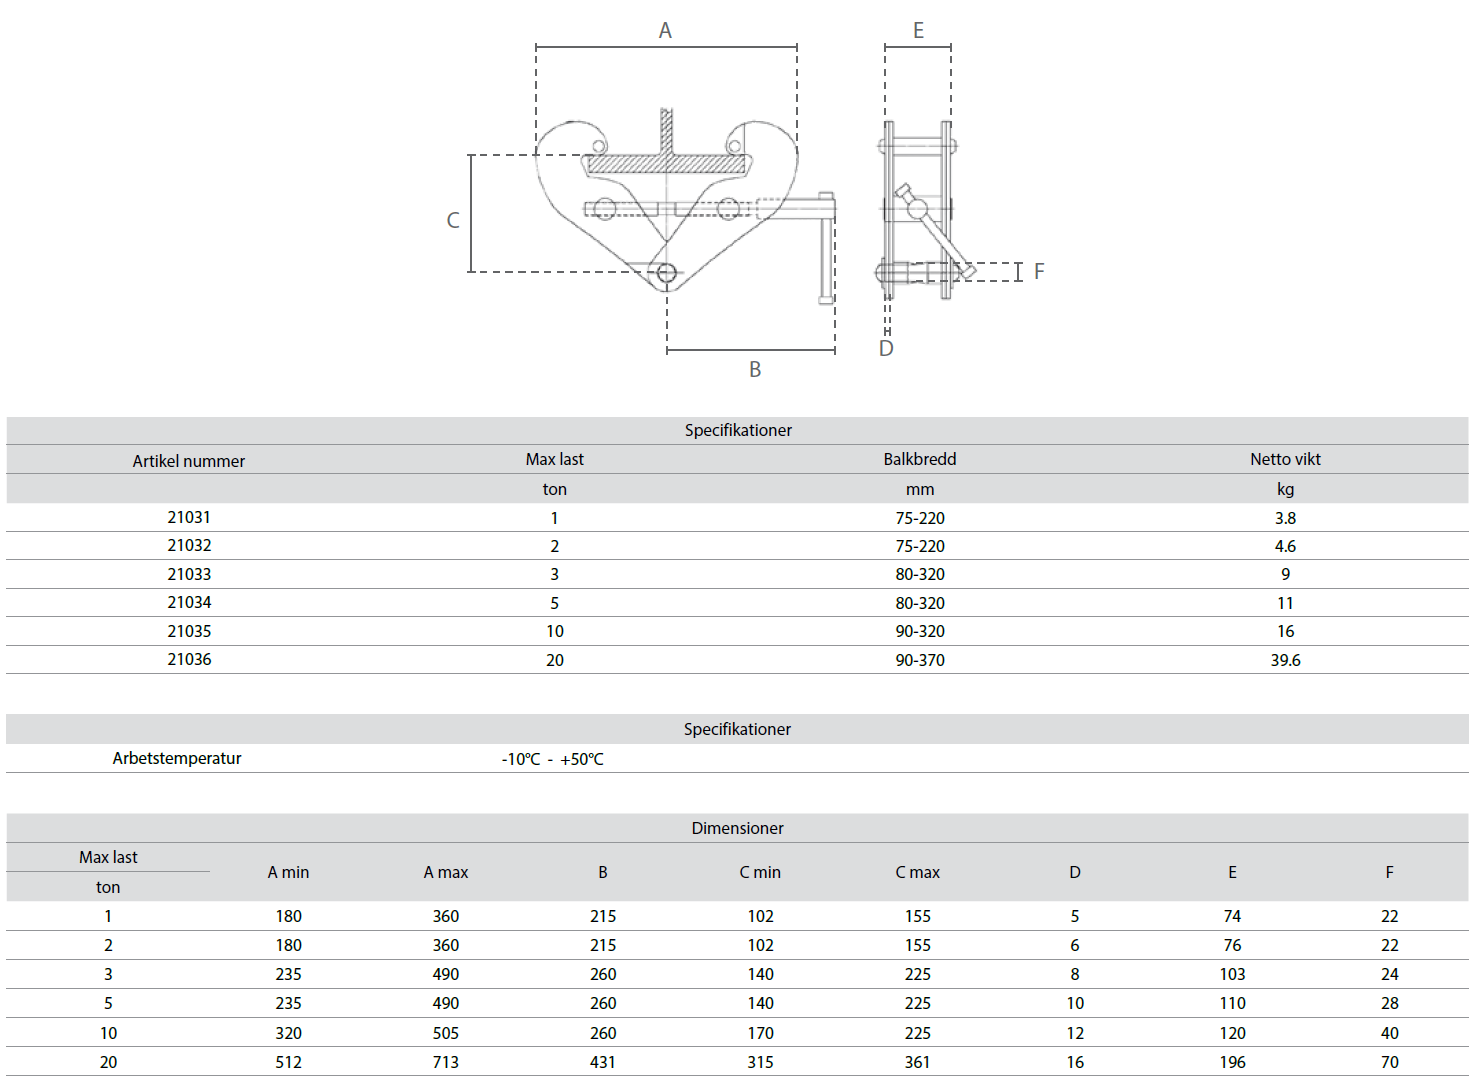Click article number 21036
Viewport: 1477px width, 1083px height.
coord(189,659)
